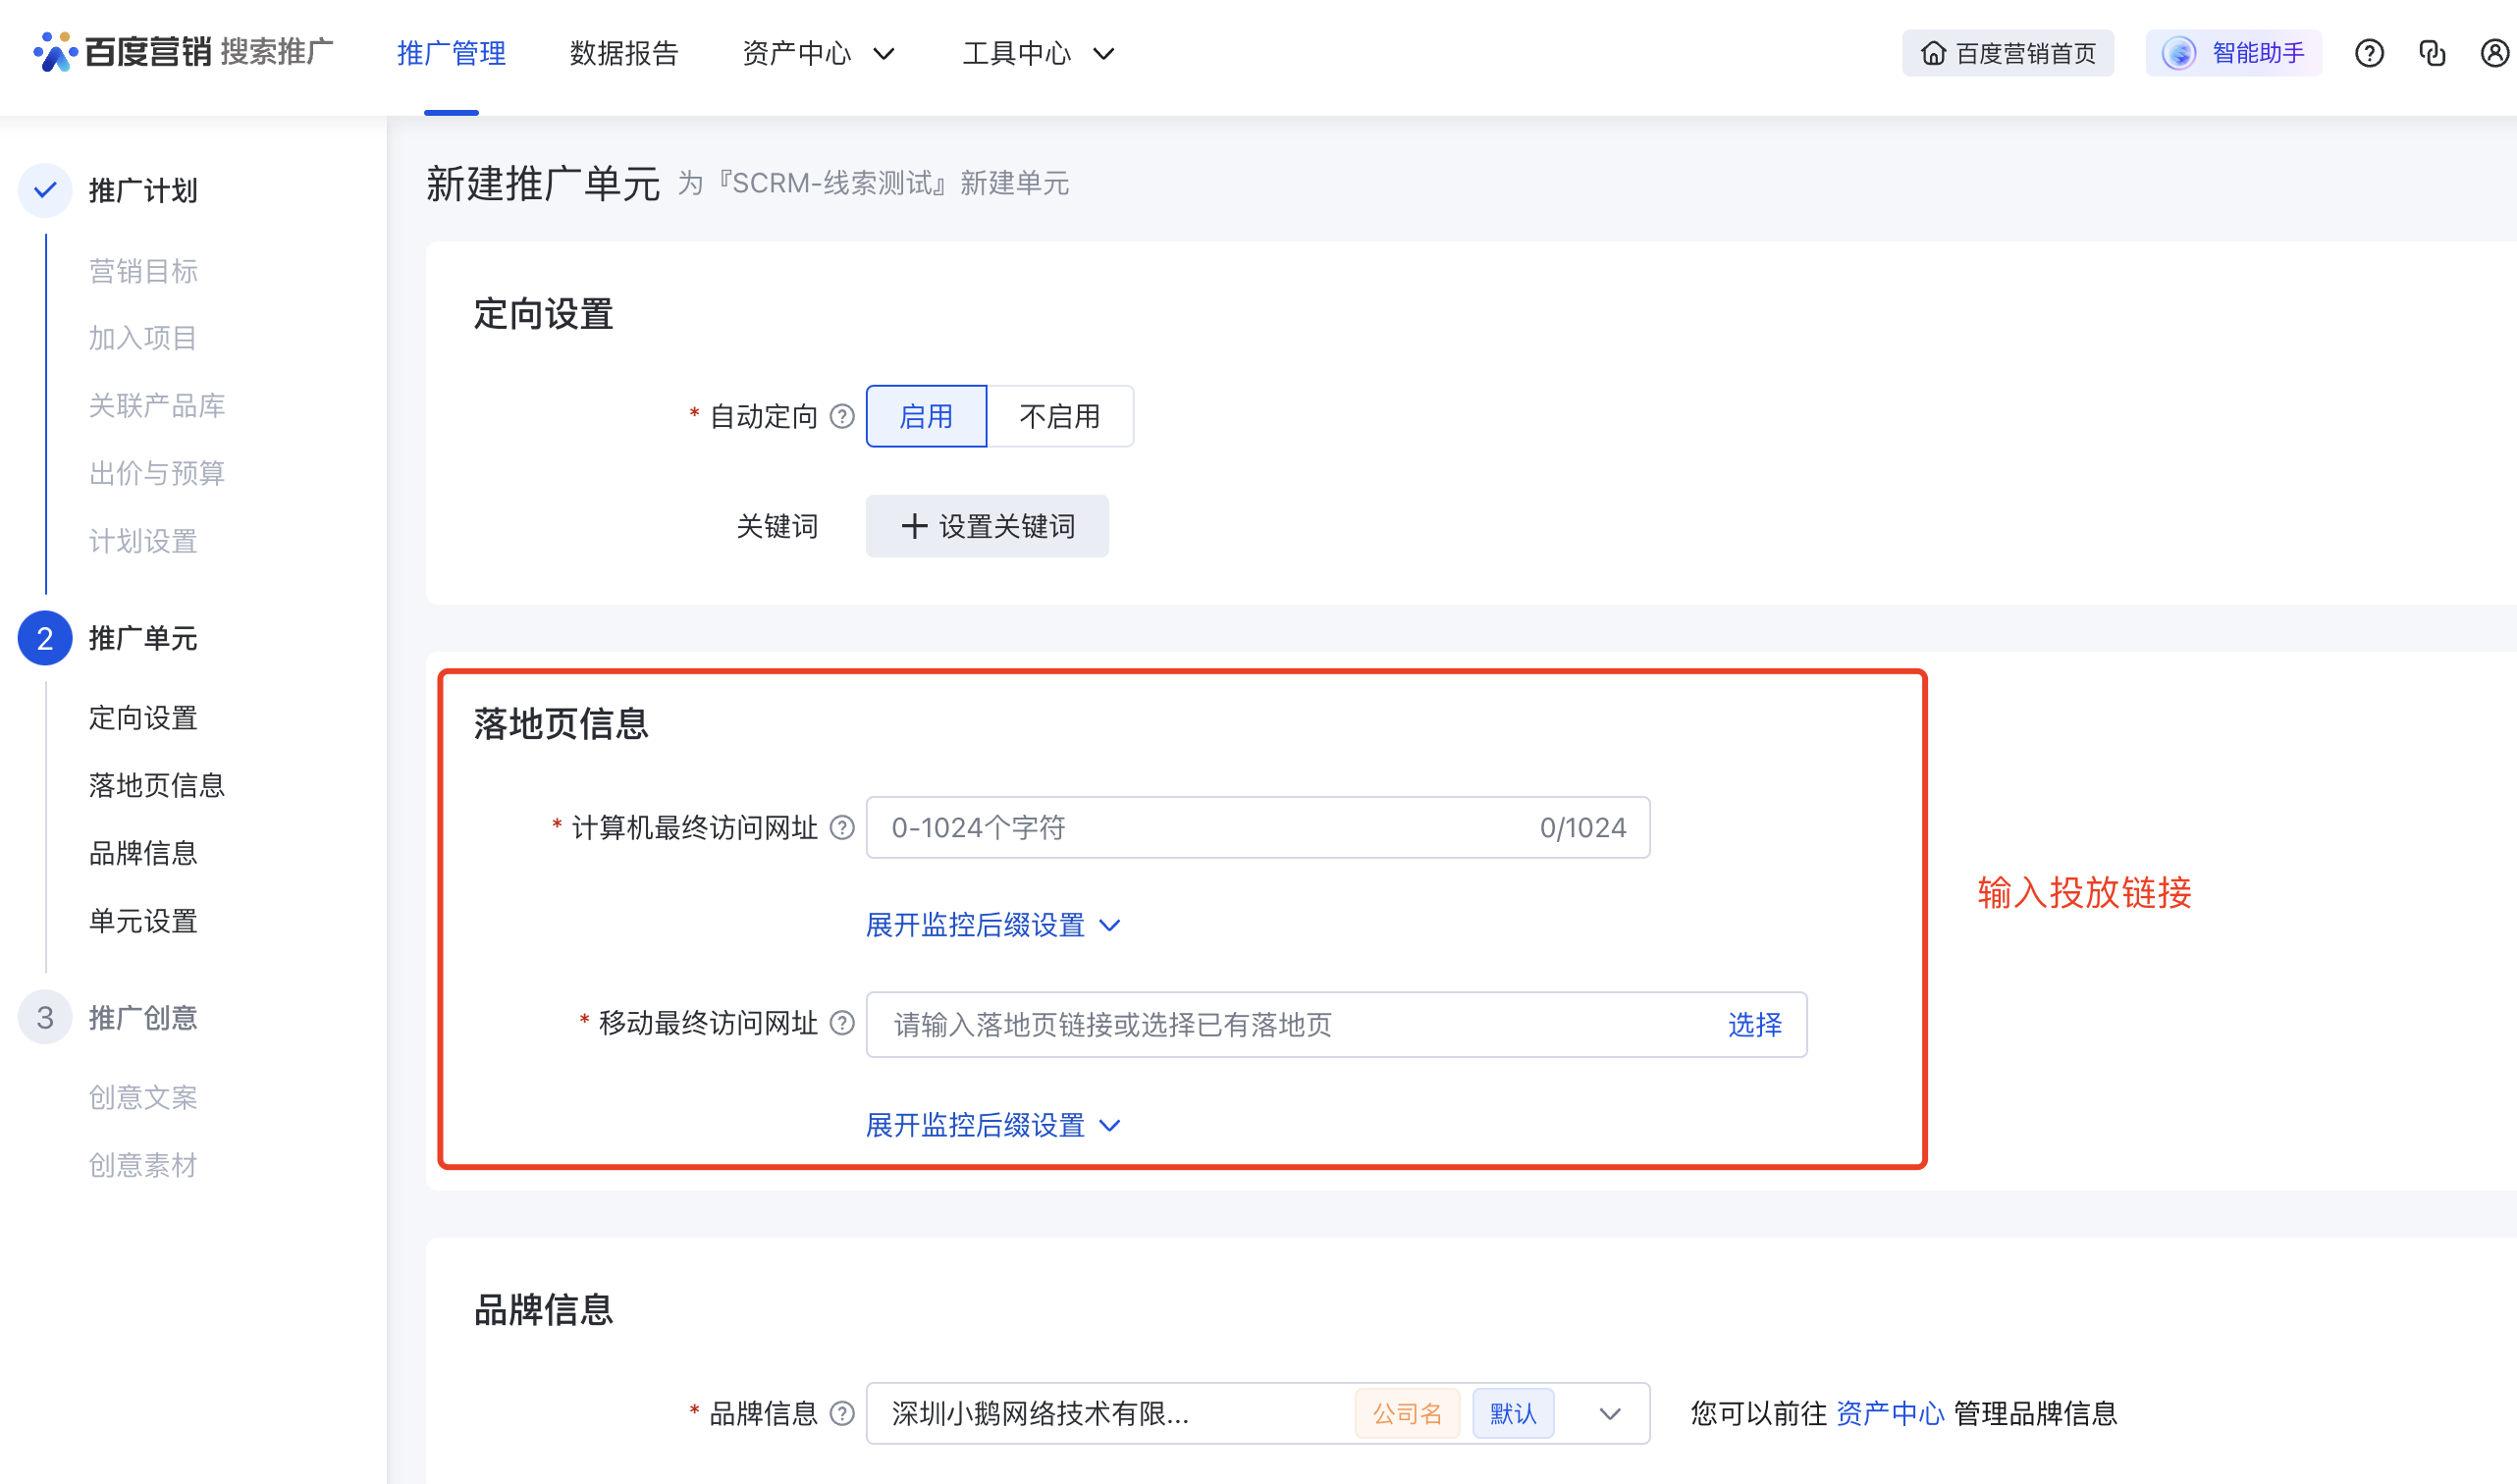The height and width of the screenshot is (1484, 2517).
Task: Click the 默认 tag in brand selector
Action: (1513, 1413)
